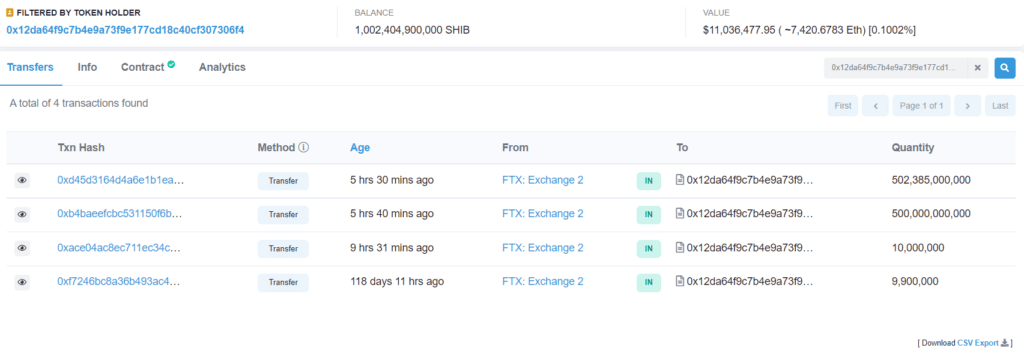
Task: Click the blue search magnifier button
Action: point(1004,68)
